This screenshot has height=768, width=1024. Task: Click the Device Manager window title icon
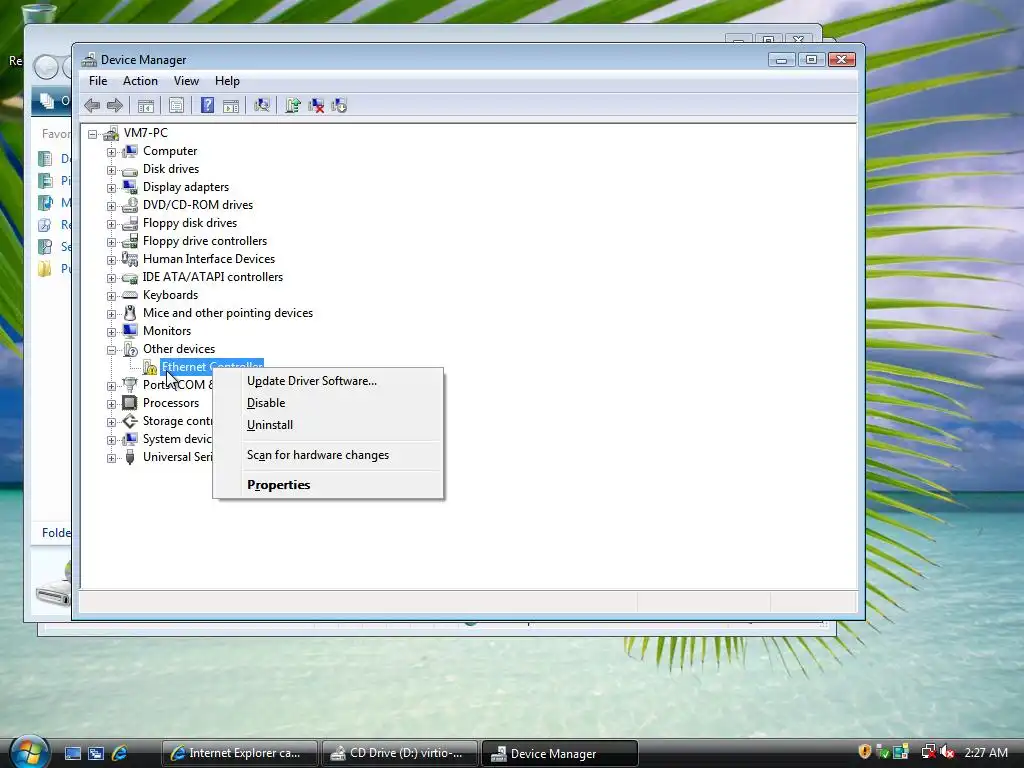click(89, 59)
